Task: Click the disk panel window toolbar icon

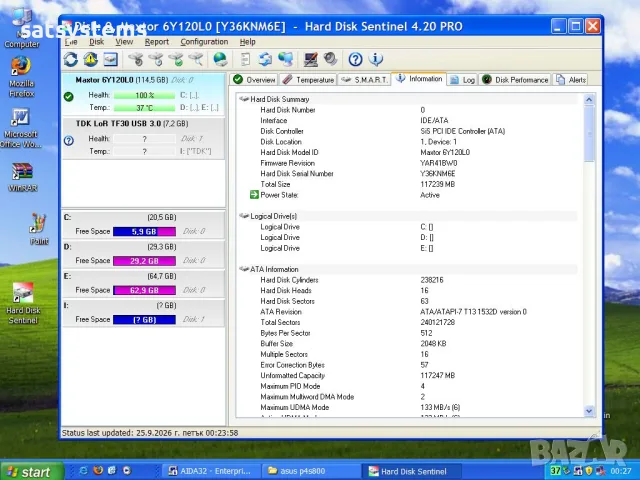Action: pos(111,60)
